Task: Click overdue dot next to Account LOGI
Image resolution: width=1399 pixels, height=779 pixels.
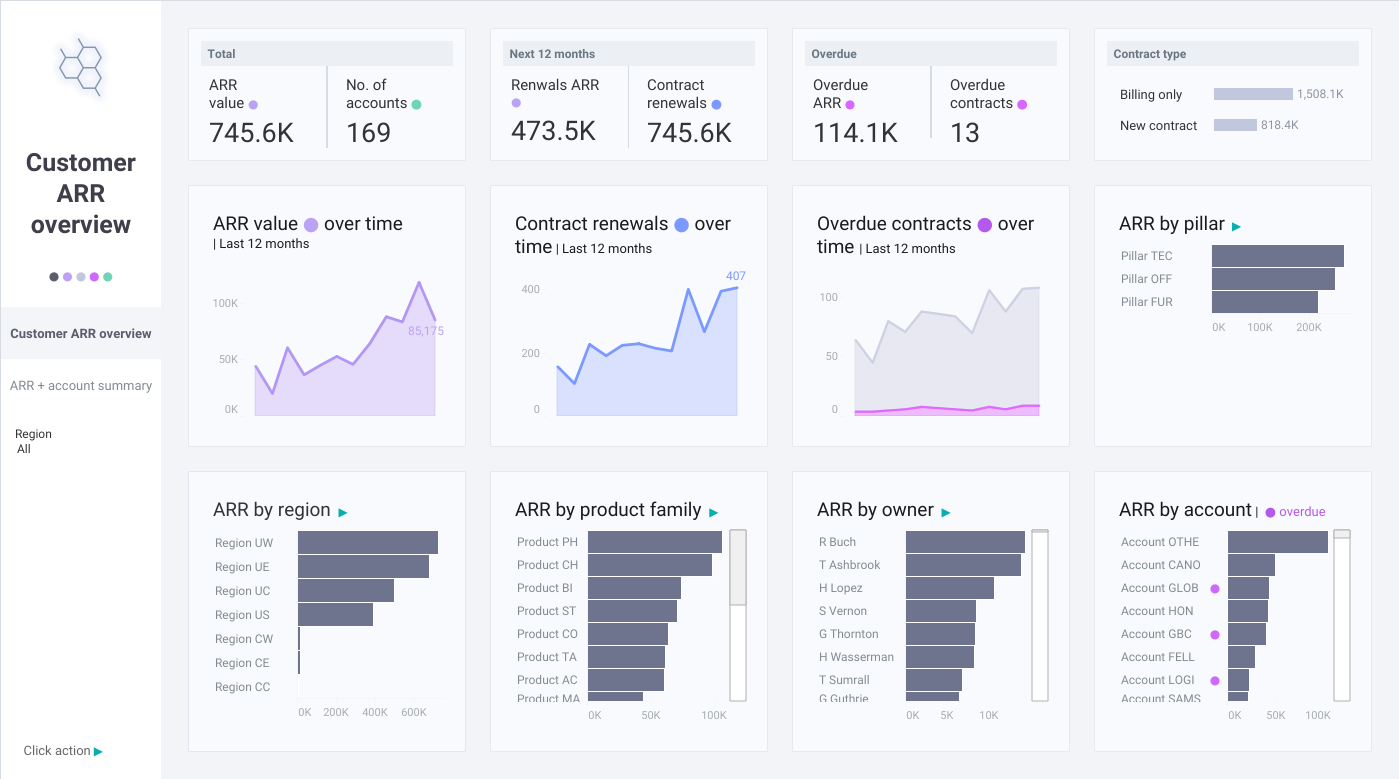Action: point(1215,681)
